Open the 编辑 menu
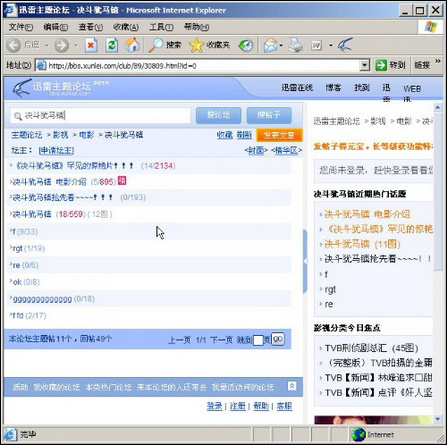 pyautogui.click(x=56, y=27)
